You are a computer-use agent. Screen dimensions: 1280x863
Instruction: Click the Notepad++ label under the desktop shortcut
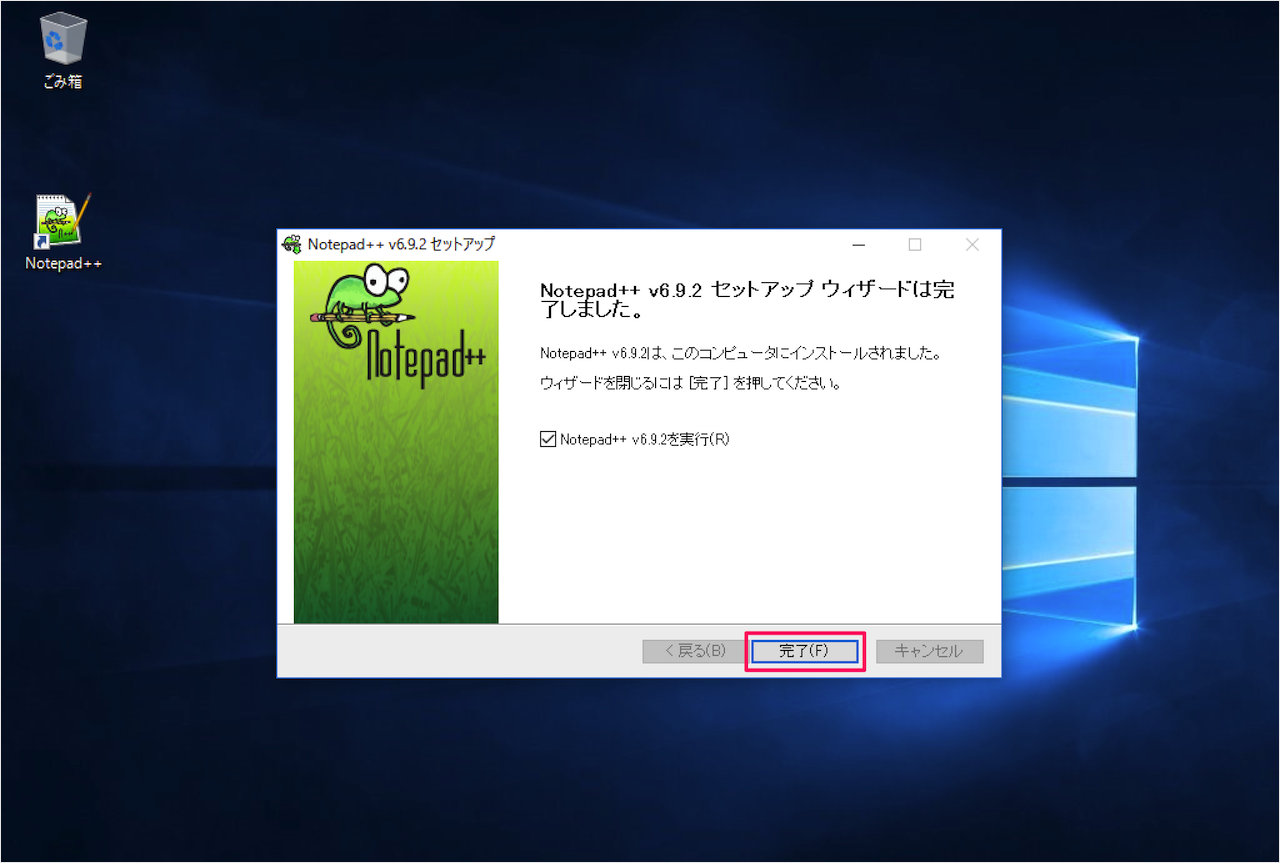point(63,263)
